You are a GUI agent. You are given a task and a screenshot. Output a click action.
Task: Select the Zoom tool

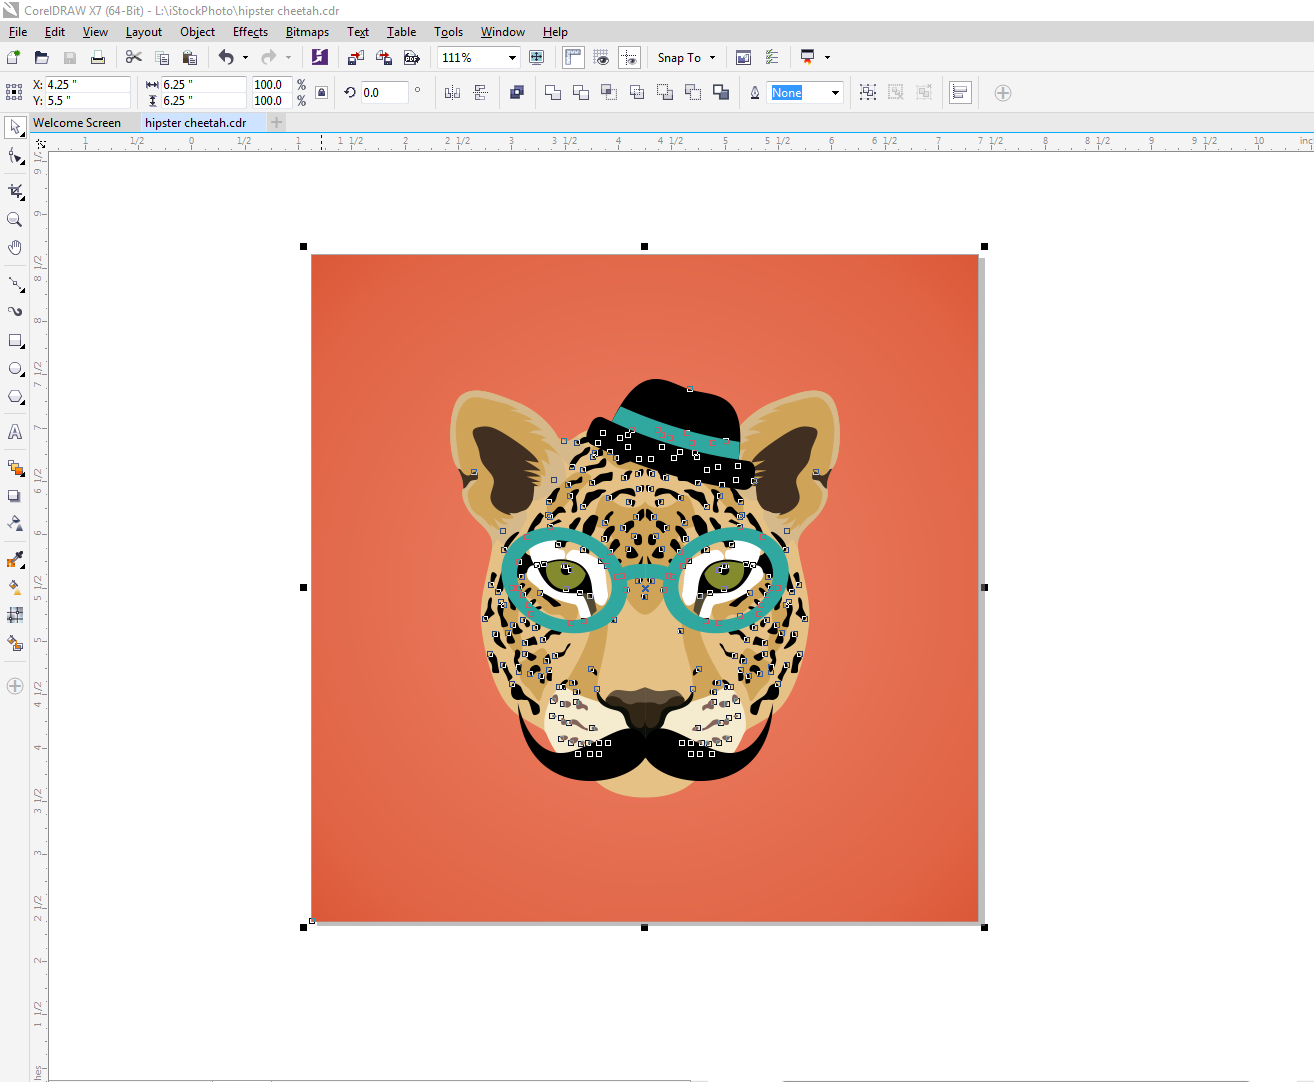click(15, 219)
